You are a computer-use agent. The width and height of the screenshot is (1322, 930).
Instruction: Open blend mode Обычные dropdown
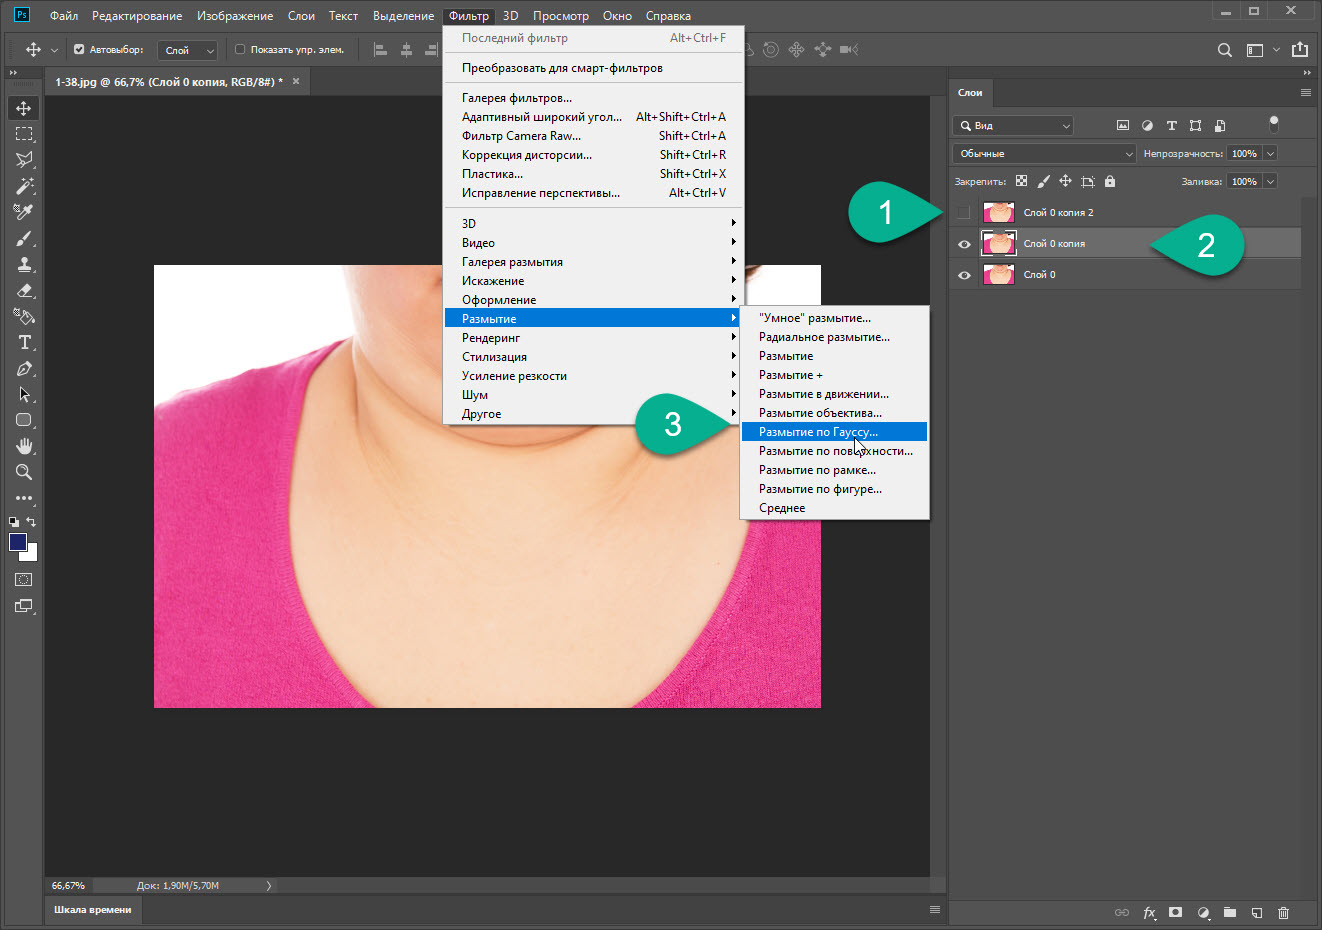pyautogui.click(x=1044, y=153)
